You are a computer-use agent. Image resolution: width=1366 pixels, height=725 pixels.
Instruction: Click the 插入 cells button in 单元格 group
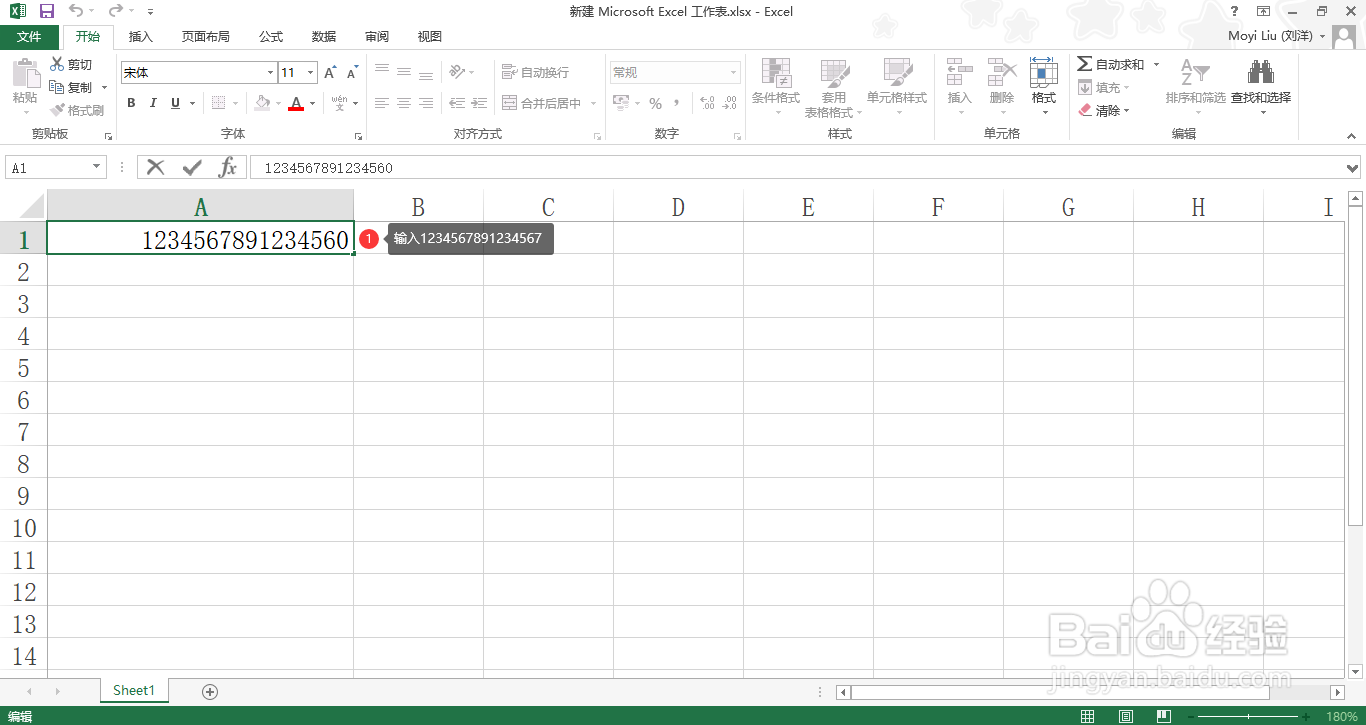[960, 87]
